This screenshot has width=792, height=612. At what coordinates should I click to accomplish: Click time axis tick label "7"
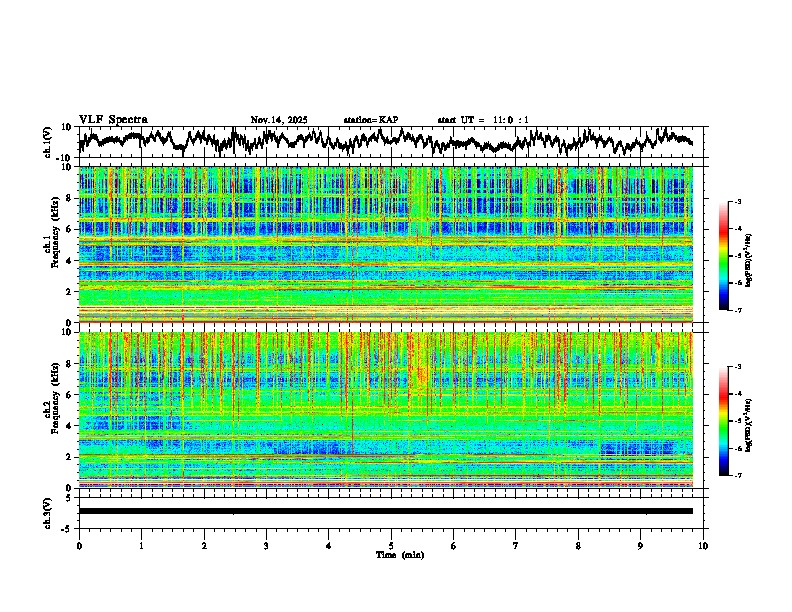tap(516, 546)
